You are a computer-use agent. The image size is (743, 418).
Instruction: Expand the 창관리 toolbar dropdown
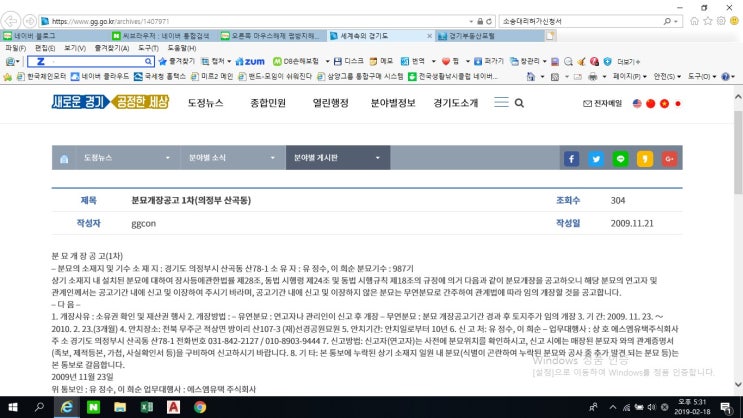(544, 61)
